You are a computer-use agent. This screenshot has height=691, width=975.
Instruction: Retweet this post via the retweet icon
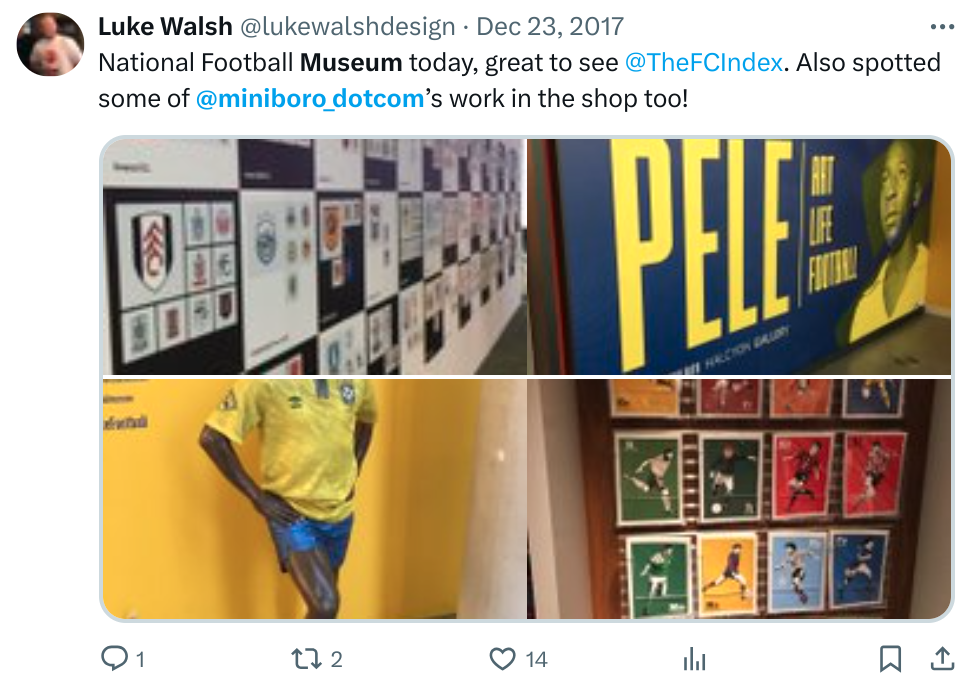tap(306, 659)
